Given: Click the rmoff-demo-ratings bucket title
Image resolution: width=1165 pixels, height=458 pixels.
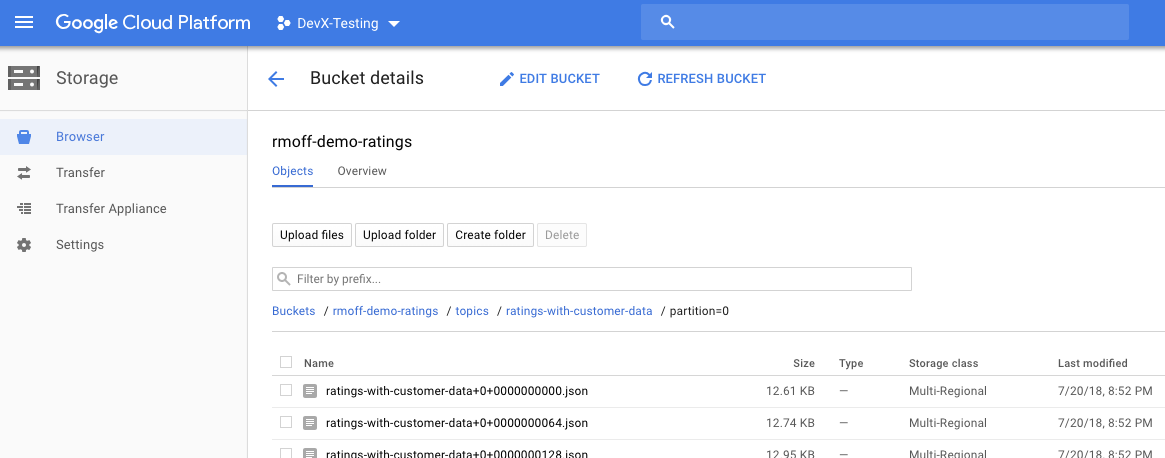Looking at the screenshot, I should 342,141.
